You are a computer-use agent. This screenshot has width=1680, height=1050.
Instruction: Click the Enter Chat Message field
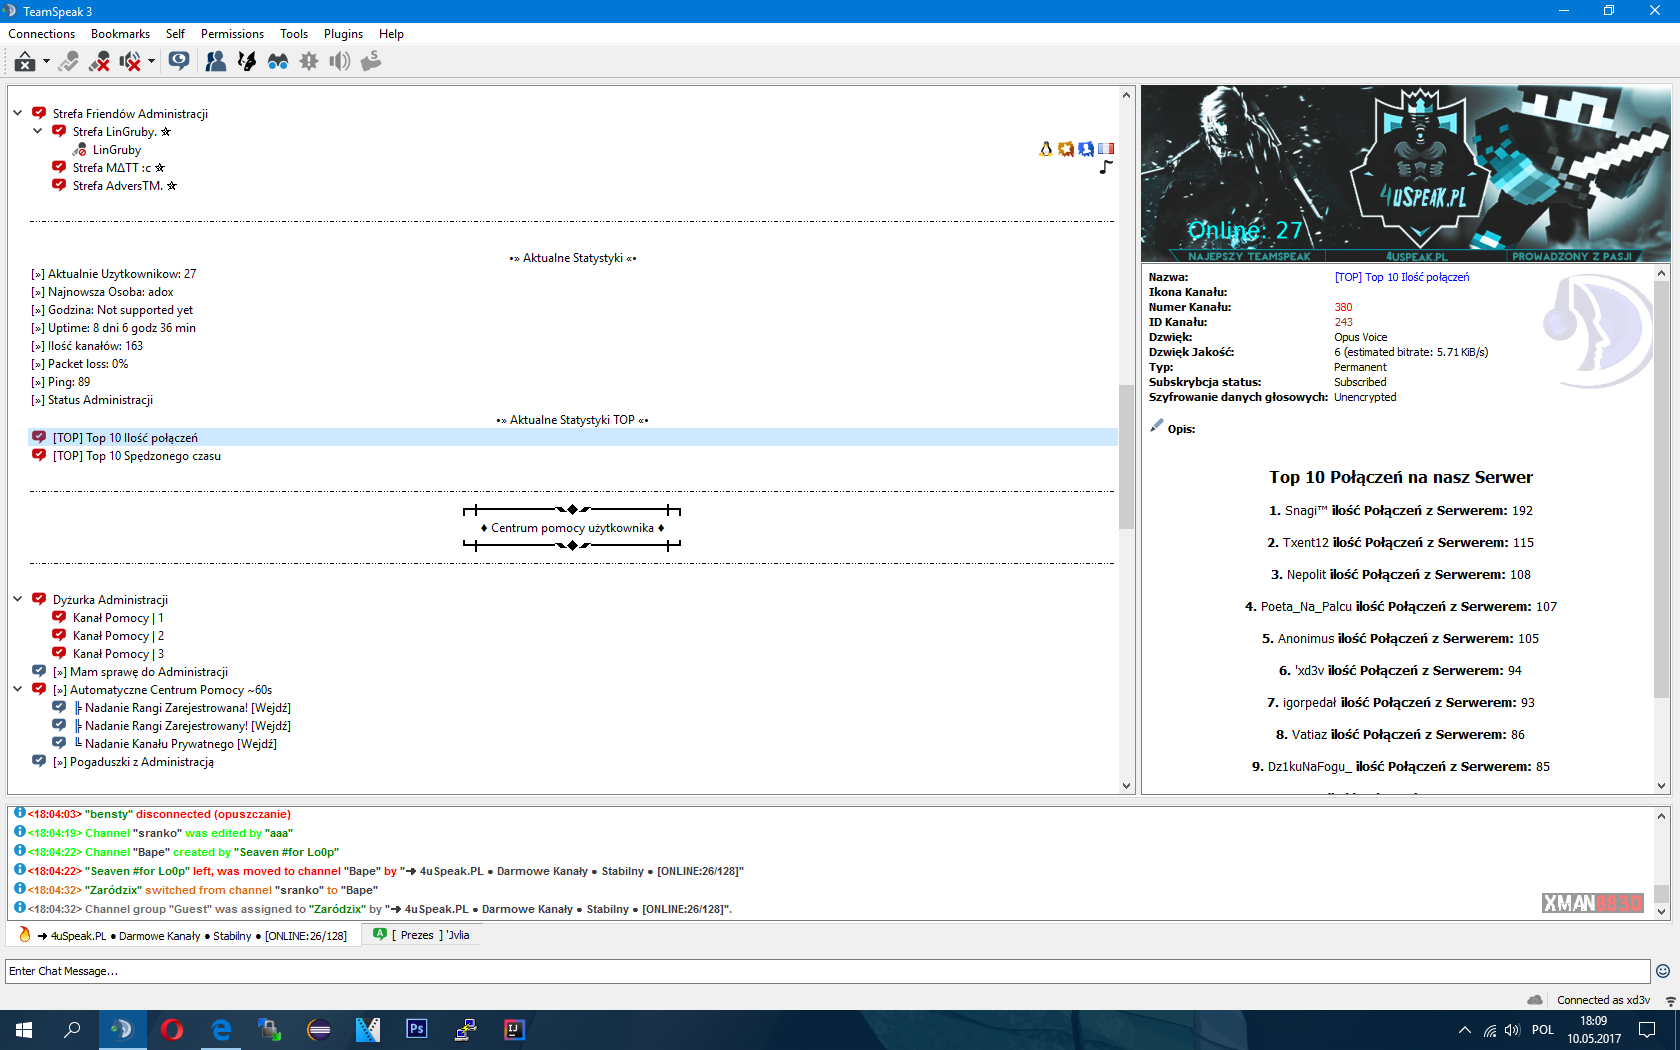(826, 971)
